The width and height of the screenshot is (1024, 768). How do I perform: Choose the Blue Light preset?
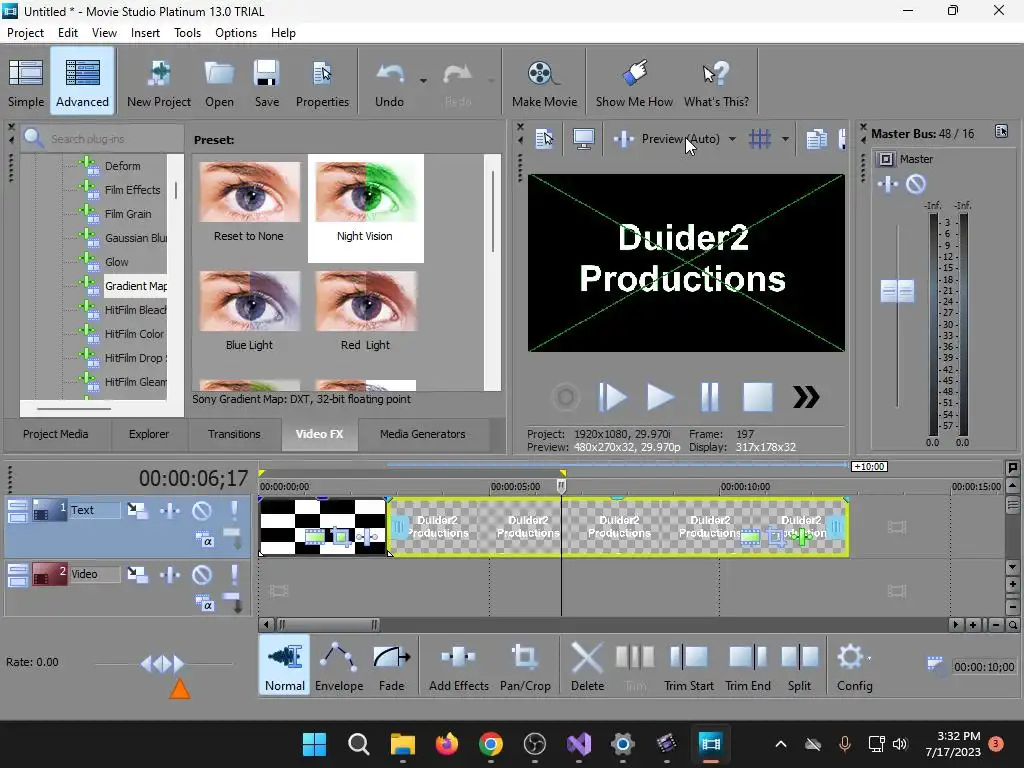pyautogui.click(x=249, y=312)
